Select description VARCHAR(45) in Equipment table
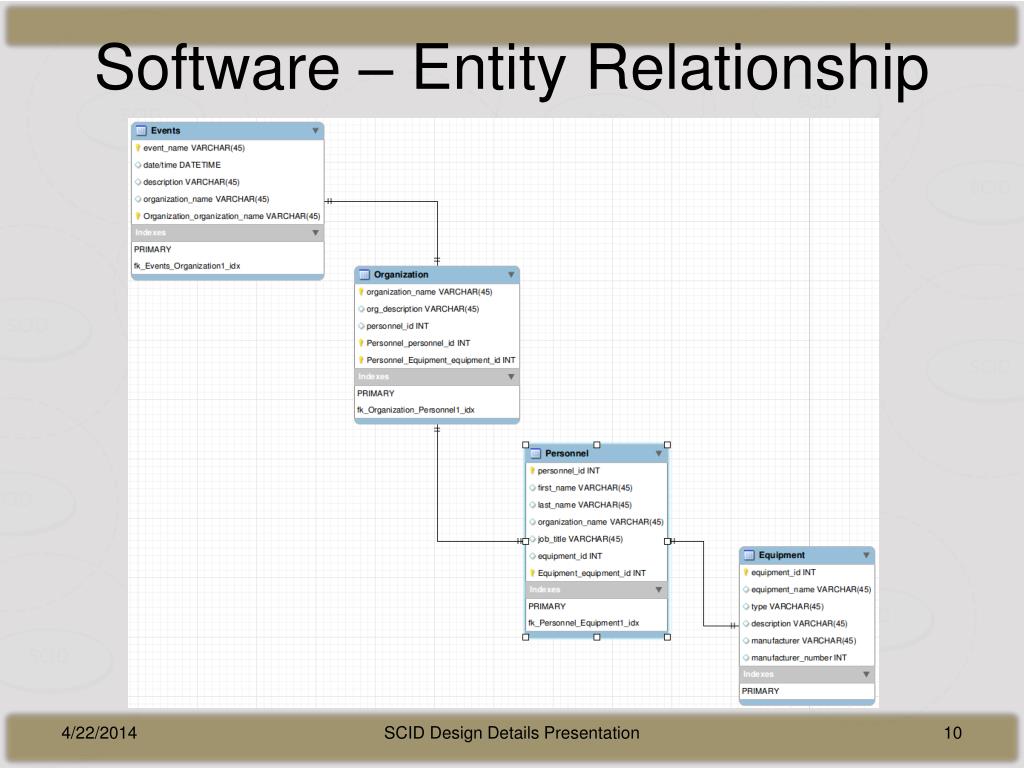 pos(799,624)
